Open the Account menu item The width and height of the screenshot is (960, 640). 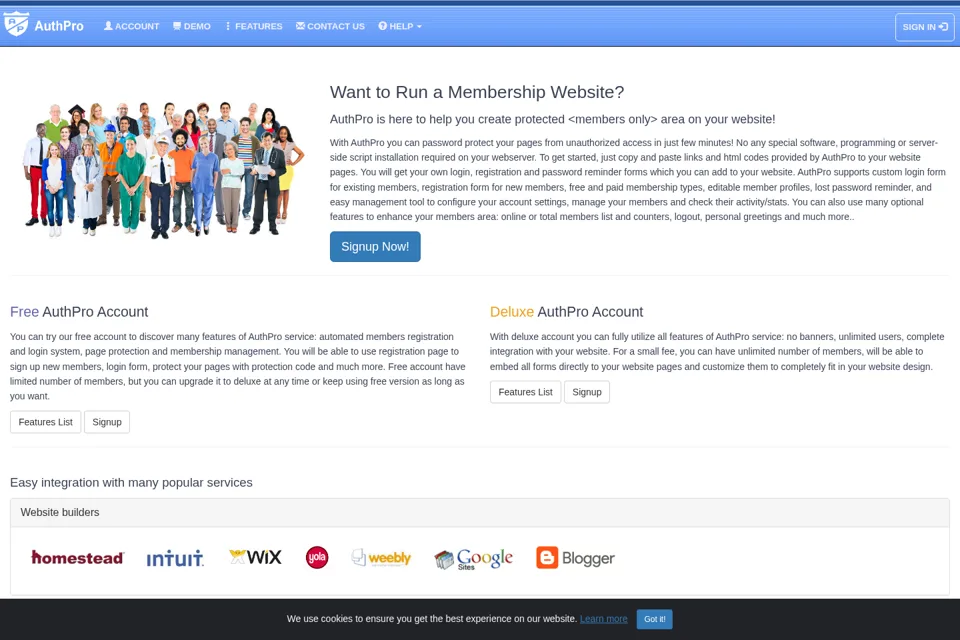[x=131, y=26]
